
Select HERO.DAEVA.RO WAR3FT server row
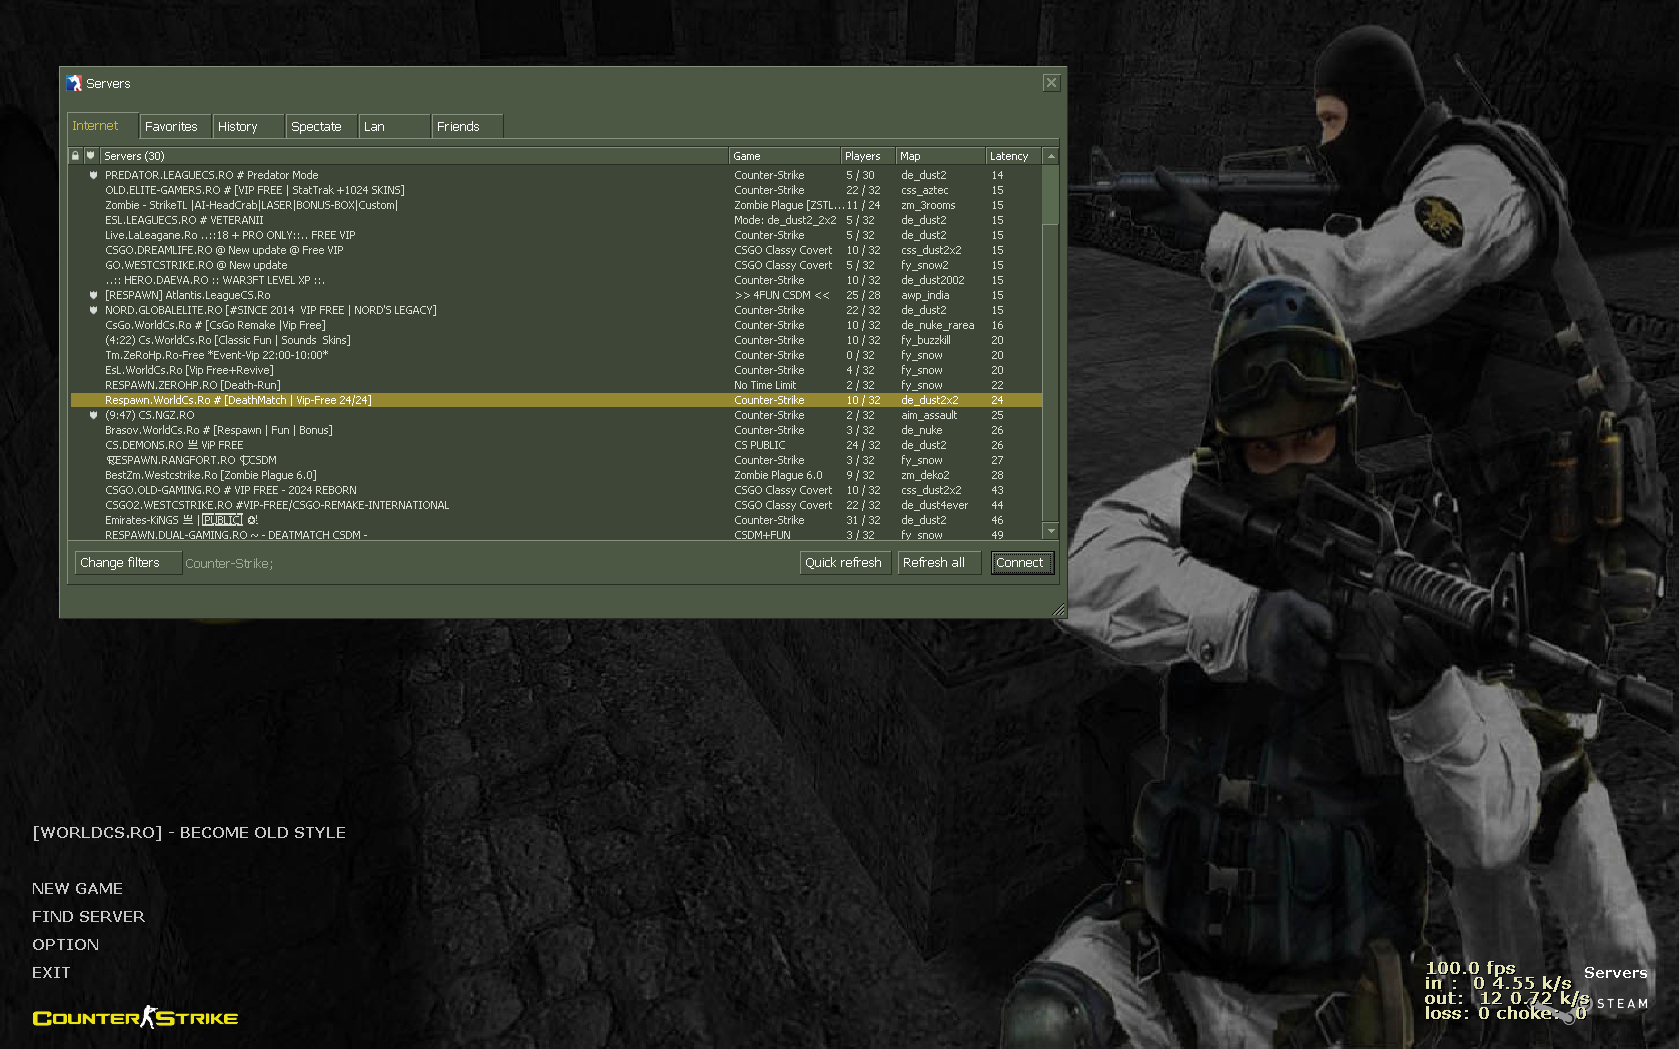click(x=556, y=280)
